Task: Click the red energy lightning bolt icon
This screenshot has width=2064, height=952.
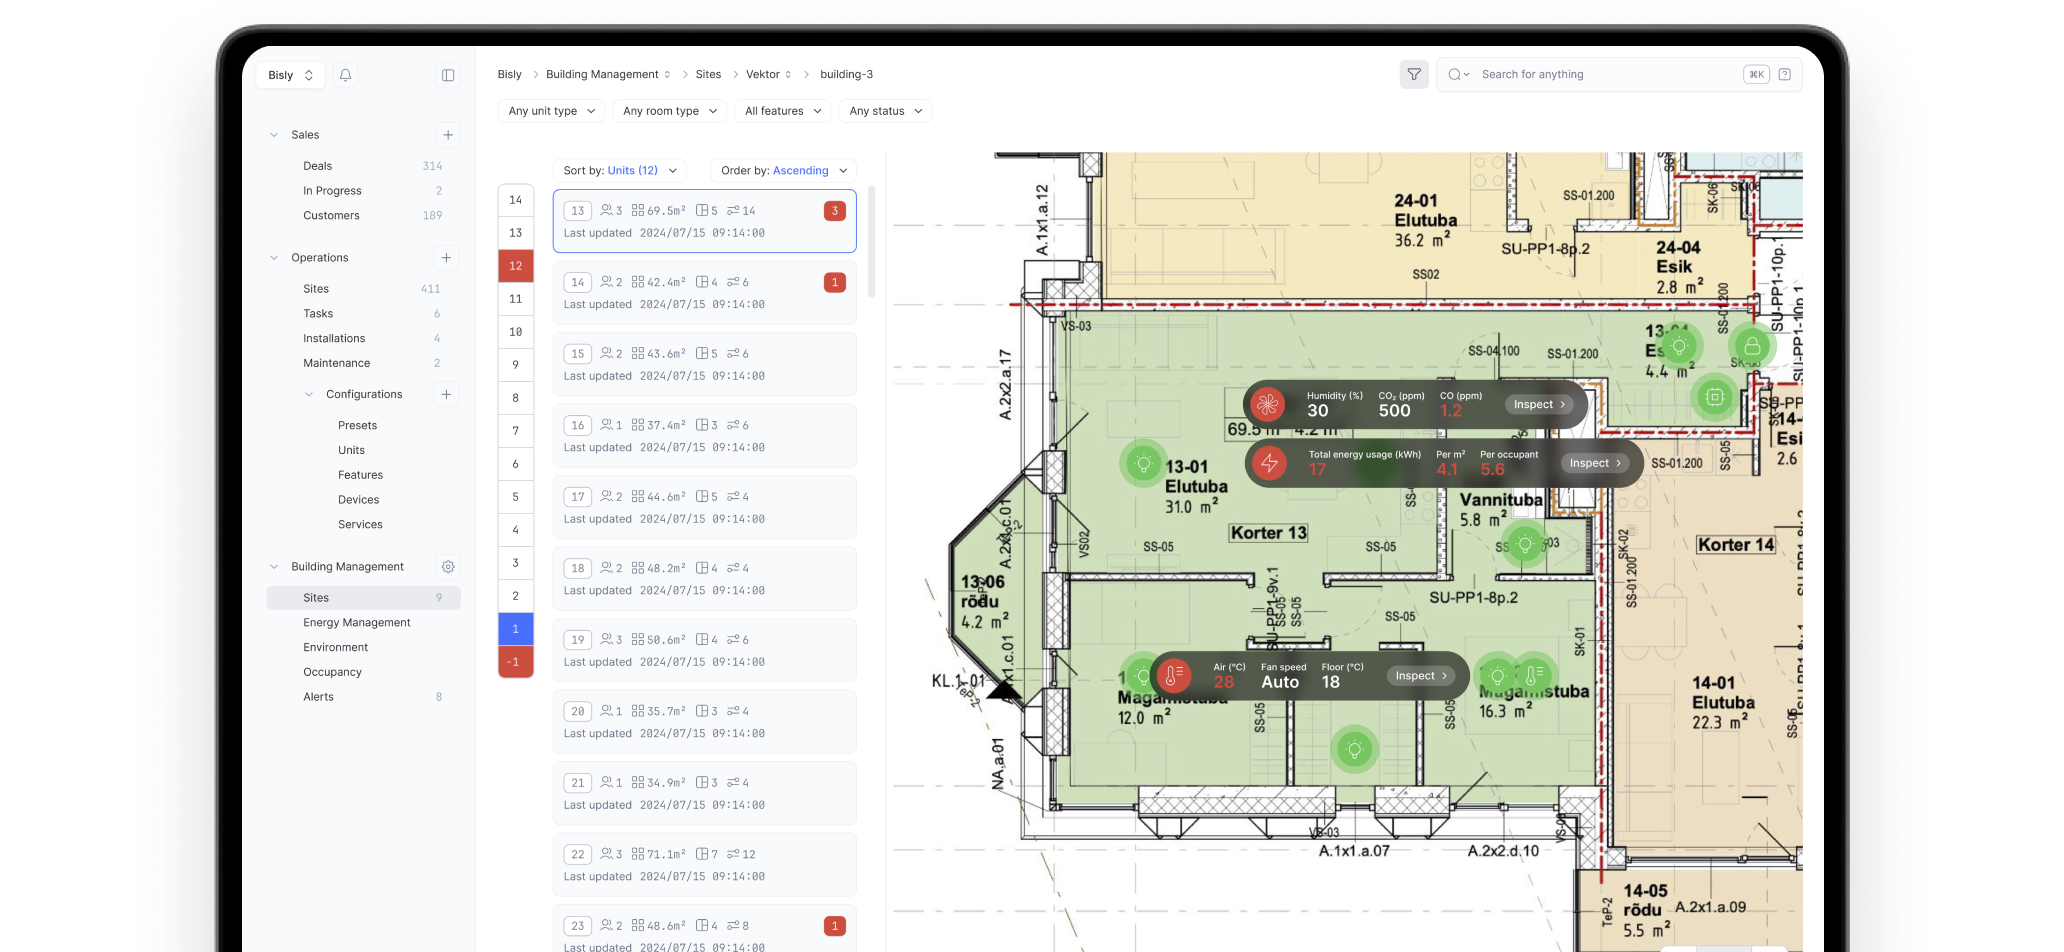Action: point(1269,463)
